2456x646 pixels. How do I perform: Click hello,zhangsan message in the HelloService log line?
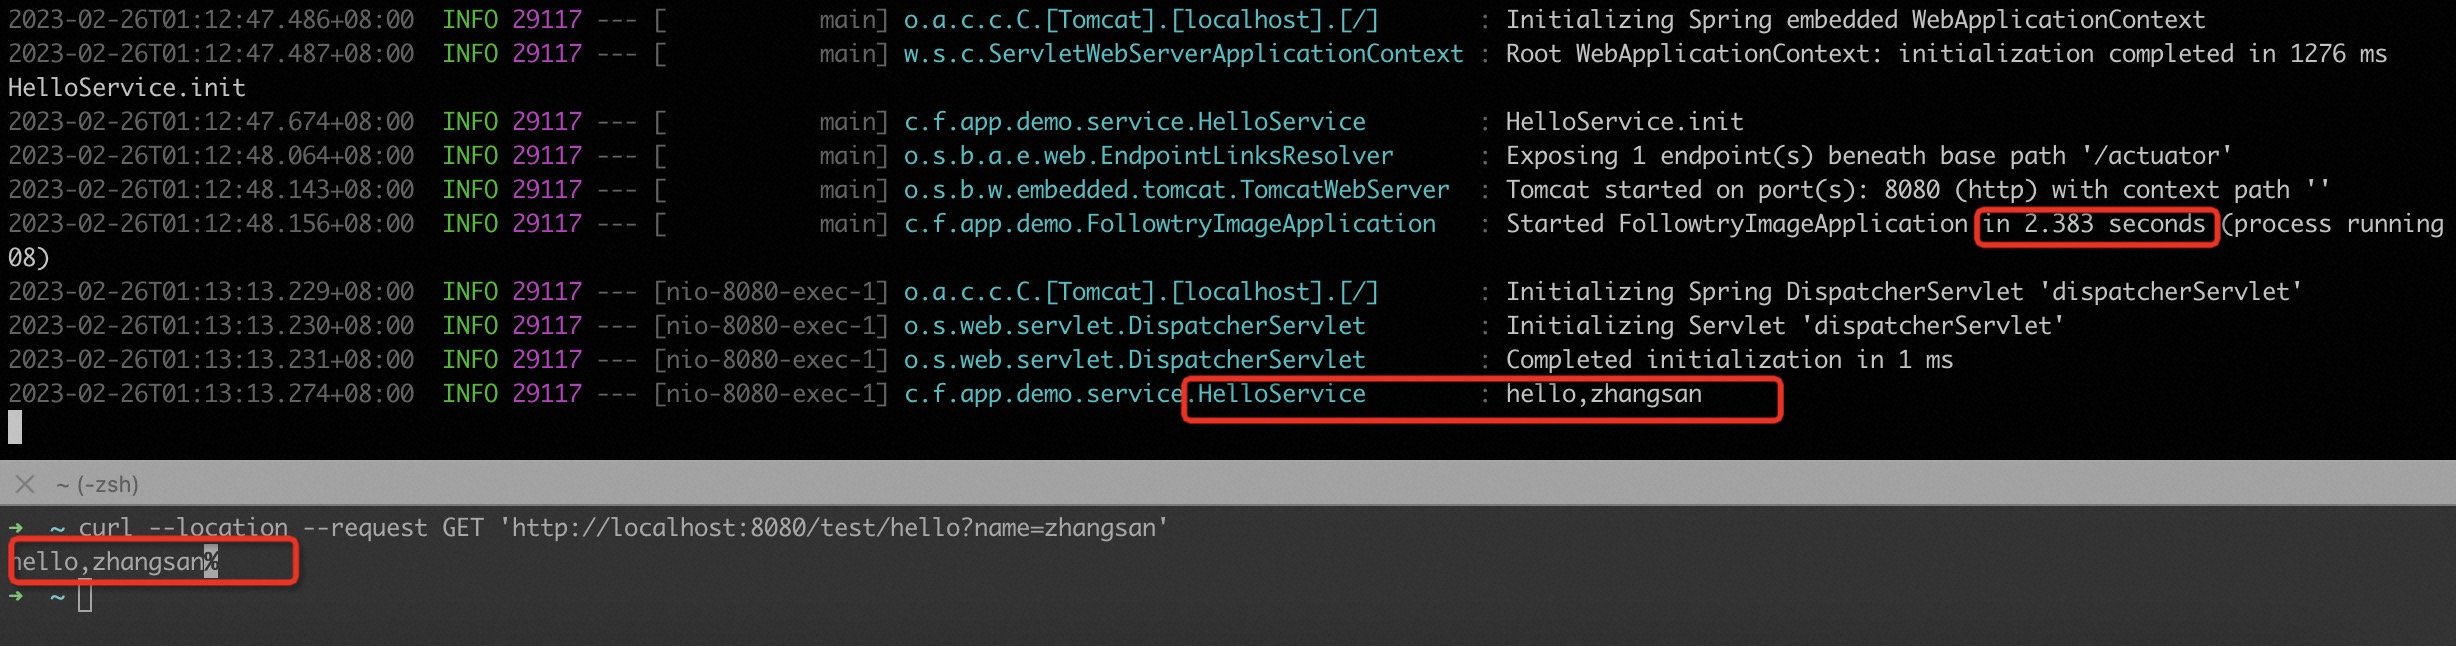(x=1603, y=394)
